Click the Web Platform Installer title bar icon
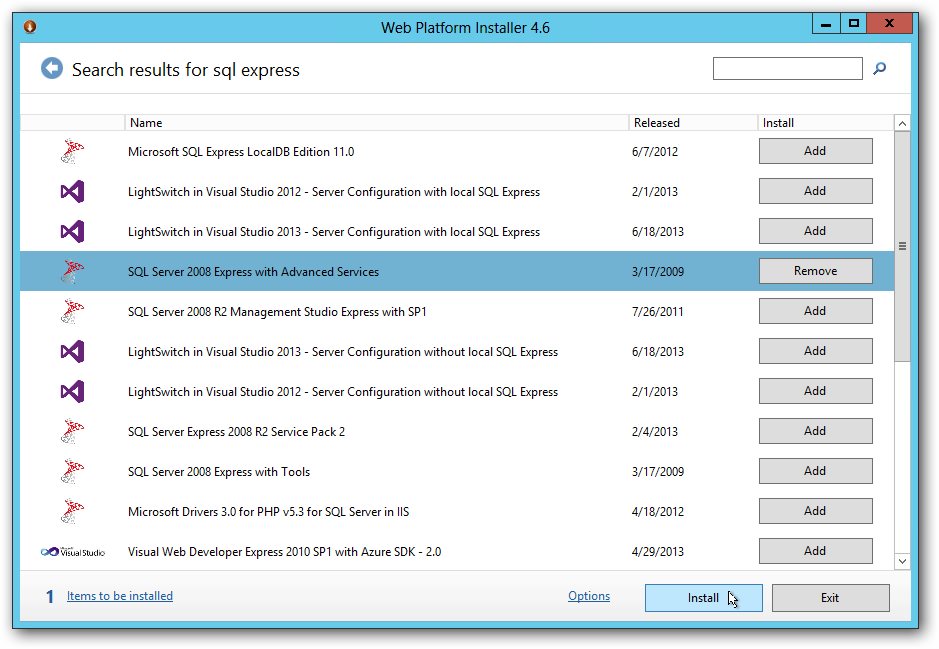The width and height of the screenshot is (939, 649). [30, 26]
